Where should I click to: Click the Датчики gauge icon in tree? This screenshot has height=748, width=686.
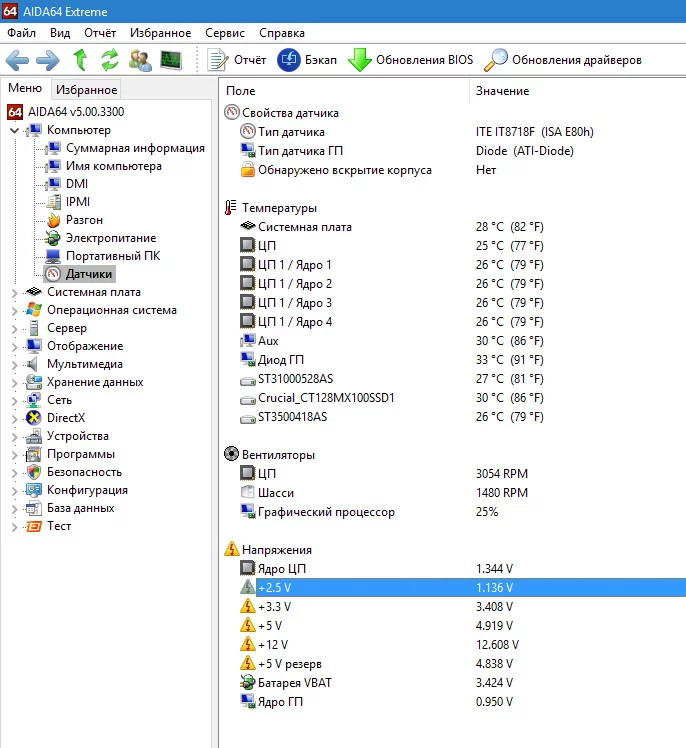(x=53, y=274)
